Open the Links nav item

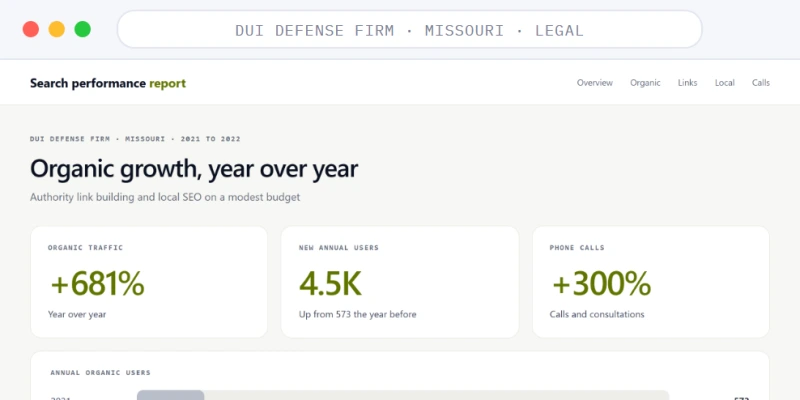click(x=687, y=83)
